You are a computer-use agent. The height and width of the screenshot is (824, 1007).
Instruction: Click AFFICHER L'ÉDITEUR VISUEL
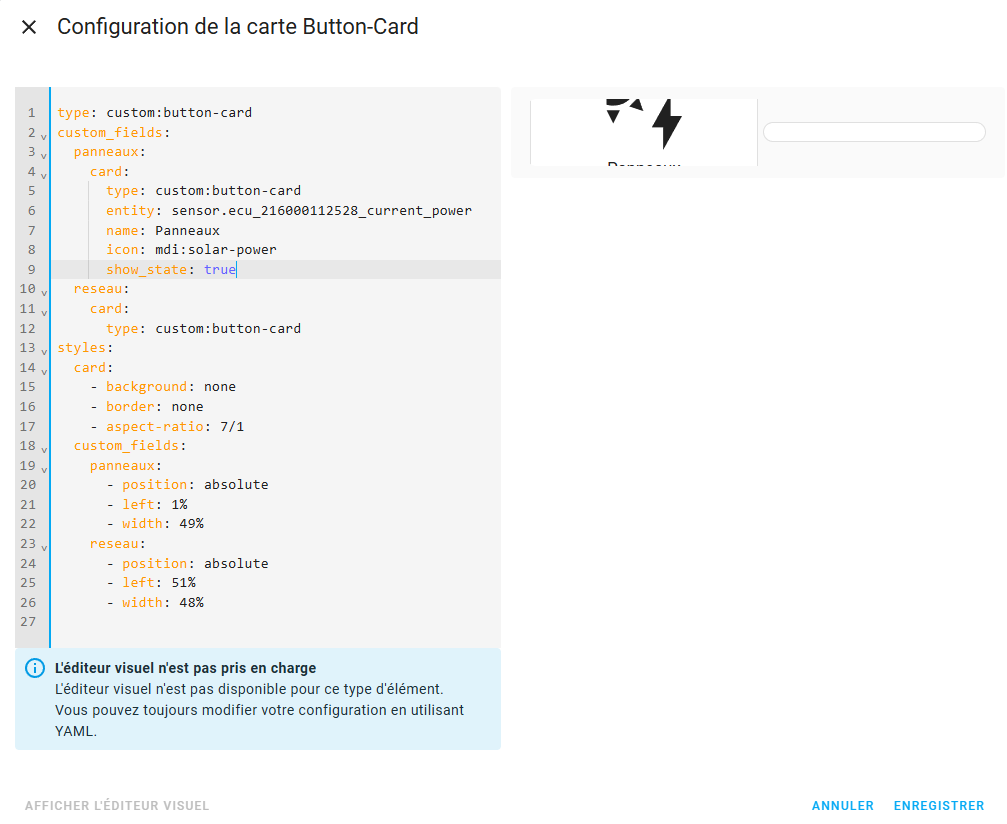click(x=117, y=806)
